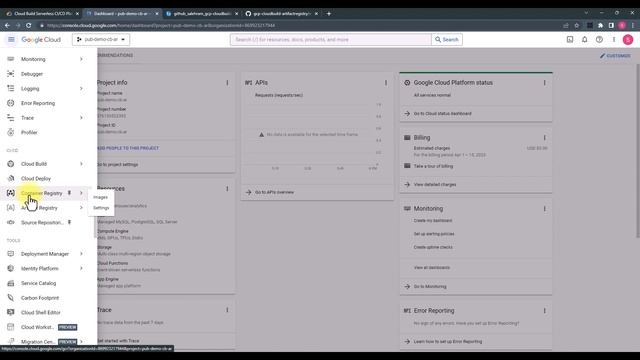Image resolution: width=640 pixels, height=360 pixels.
Task: Open the hamburger navigation menu
Action: tap(11, 40)
